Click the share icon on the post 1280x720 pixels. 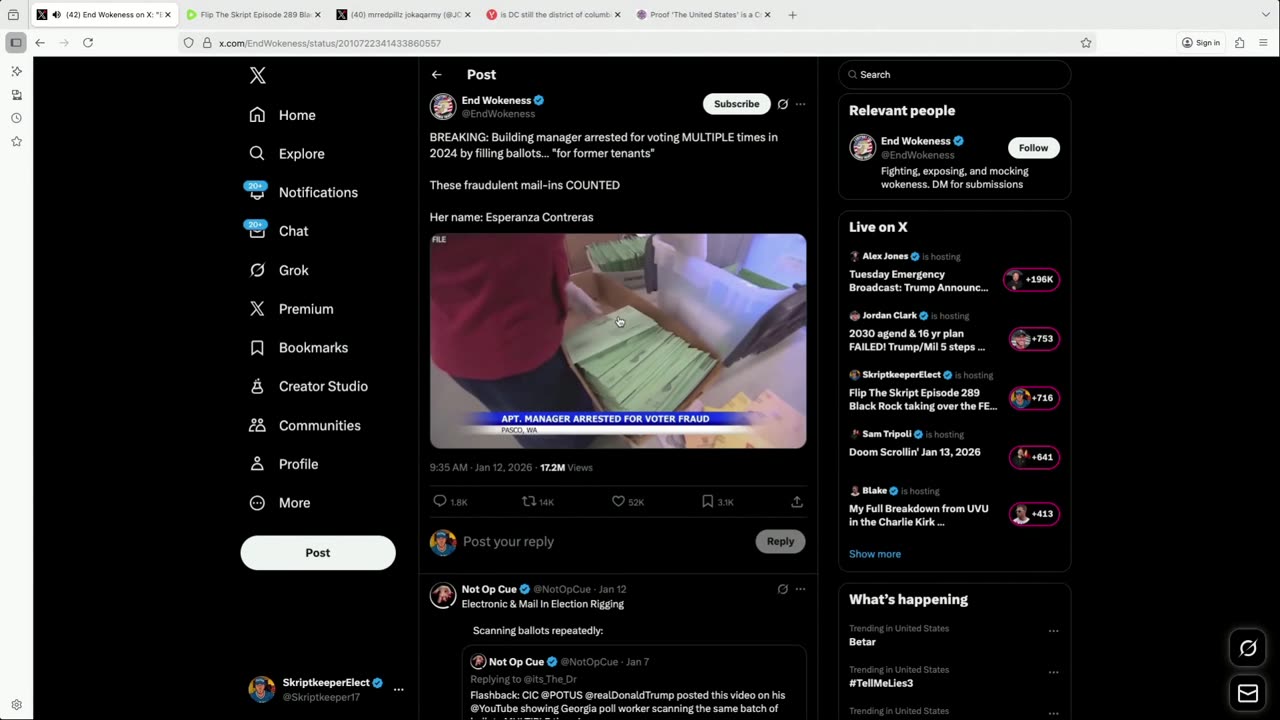point(797,501)
